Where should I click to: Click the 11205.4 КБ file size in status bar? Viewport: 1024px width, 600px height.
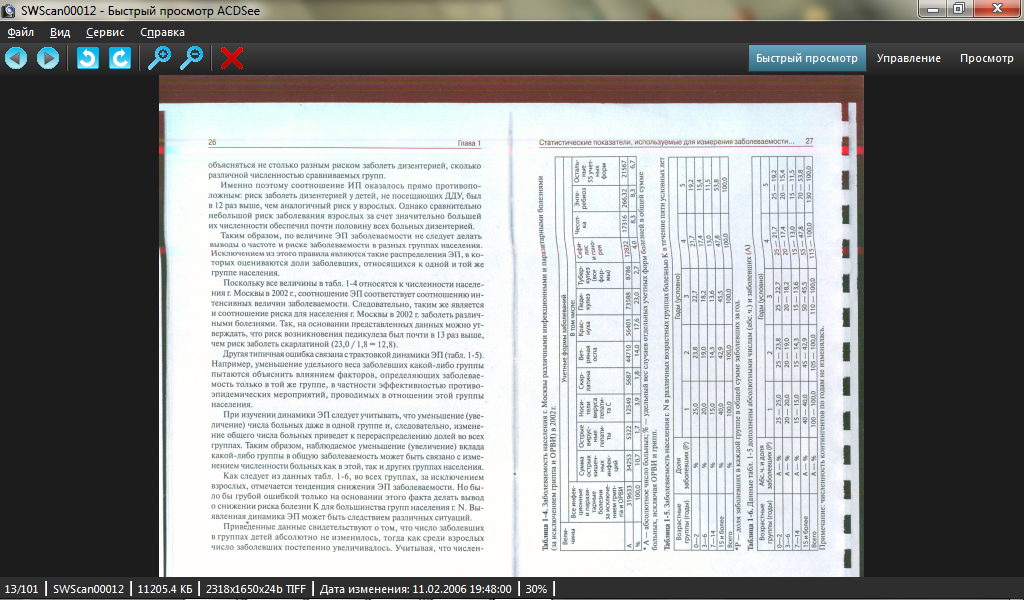165,589
